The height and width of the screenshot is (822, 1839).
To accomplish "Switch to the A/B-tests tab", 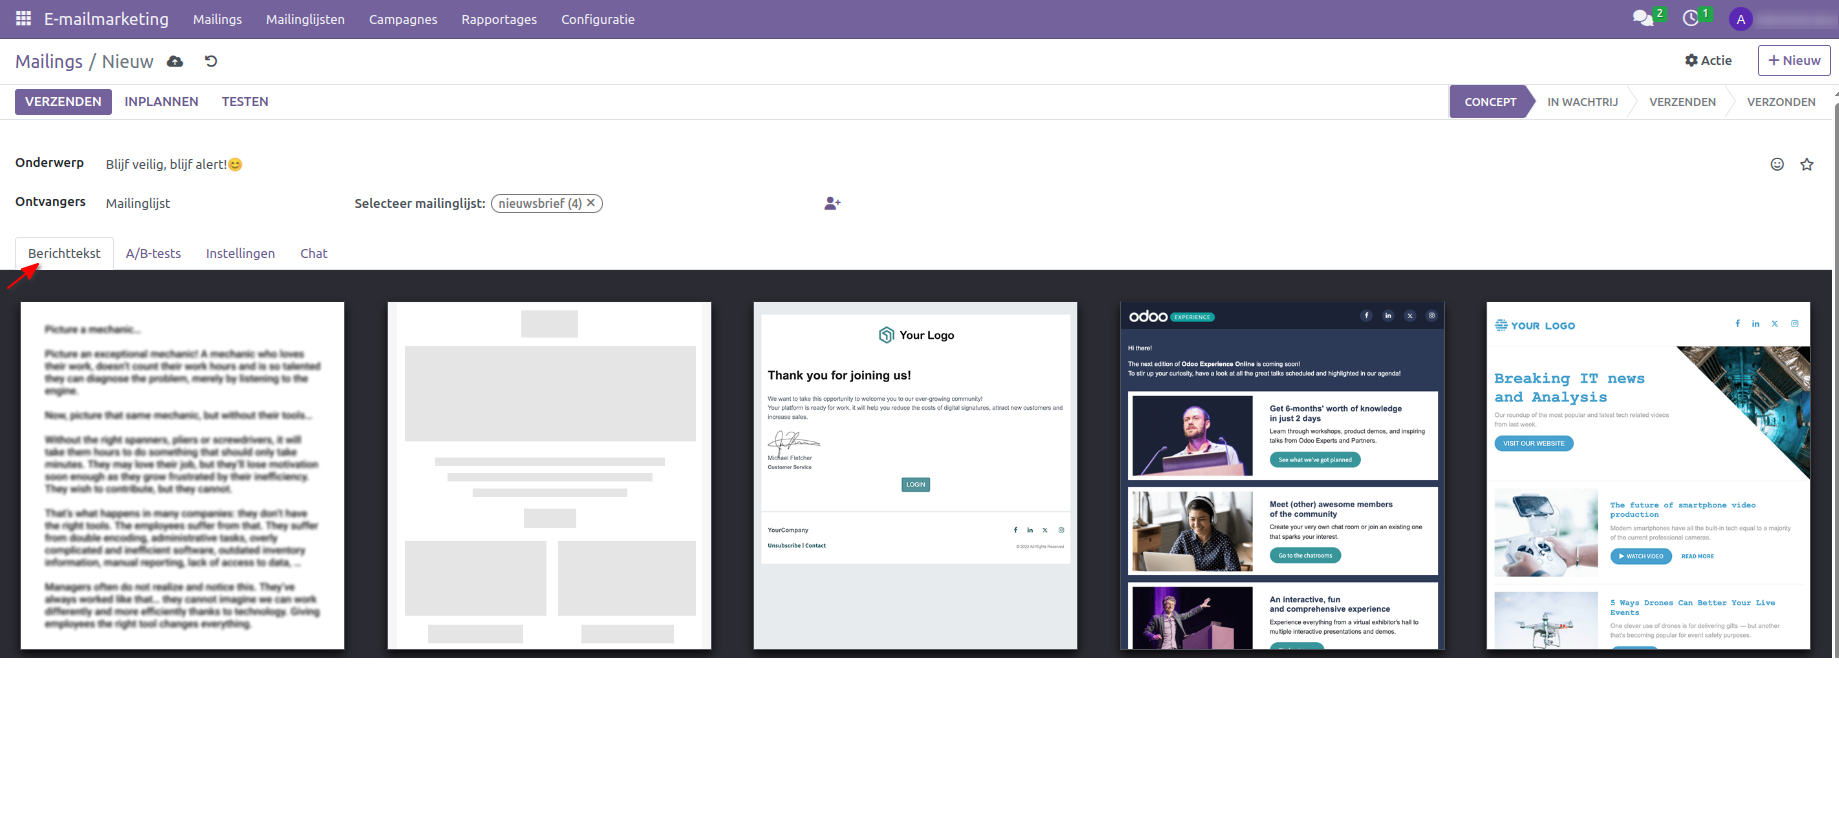I will click(x=153, y=254).
